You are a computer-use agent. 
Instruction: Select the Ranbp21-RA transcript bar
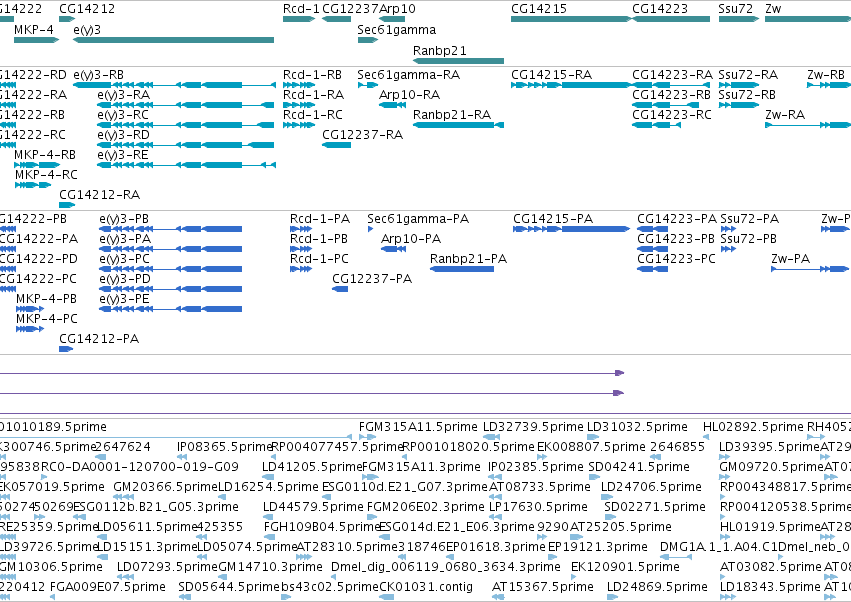[x=459, y=125]
